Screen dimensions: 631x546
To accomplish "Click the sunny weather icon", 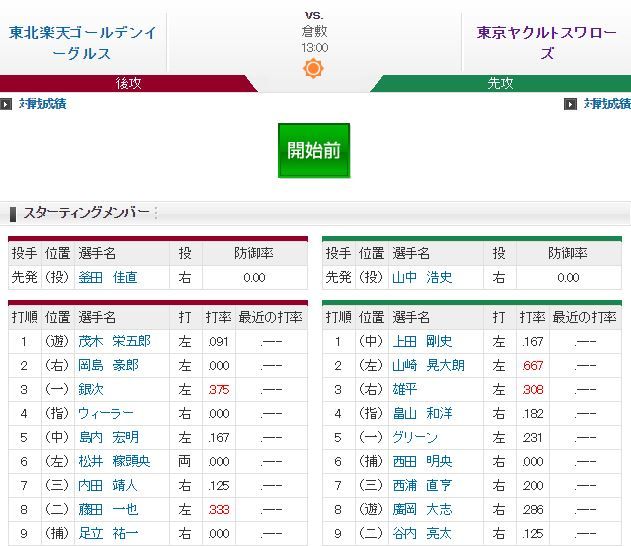I will (x=313, y=68).
